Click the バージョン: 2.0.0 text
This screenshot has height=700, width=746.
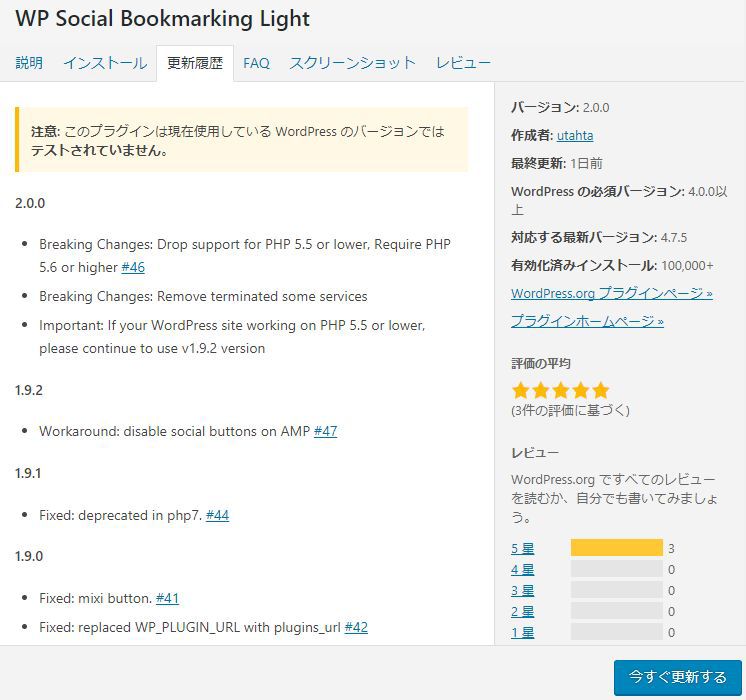(x=560, y=108)
